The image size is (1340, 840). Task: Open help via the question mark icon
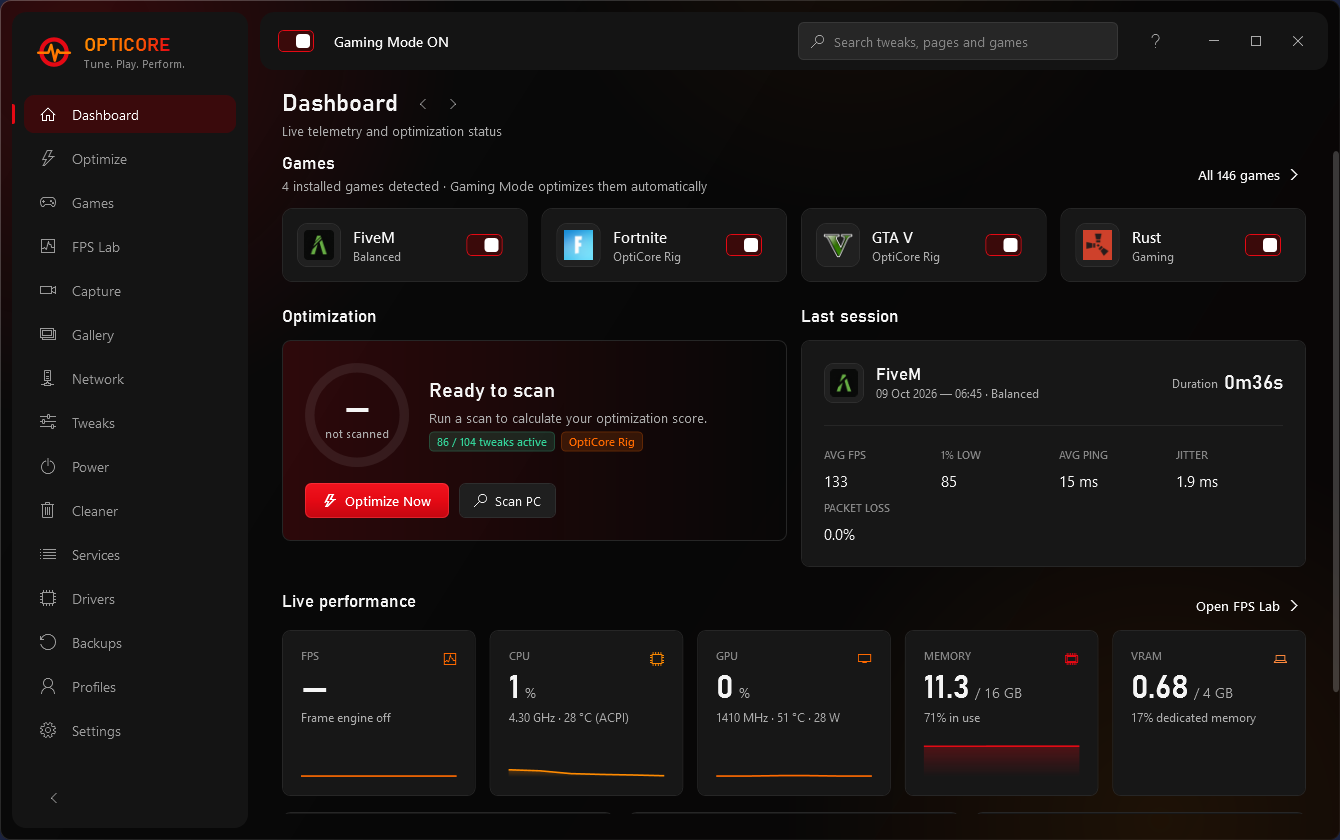[1156, 41]
